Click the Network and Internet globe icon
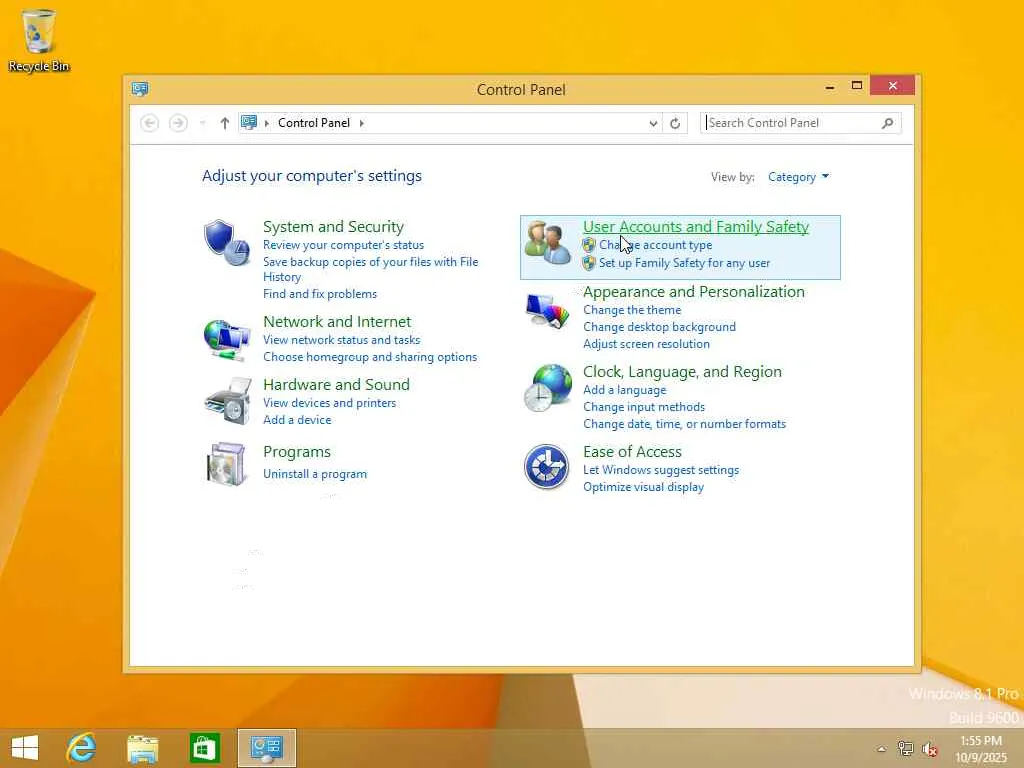The width and height of the screenshot is (1024, 768). pos(227,340)
